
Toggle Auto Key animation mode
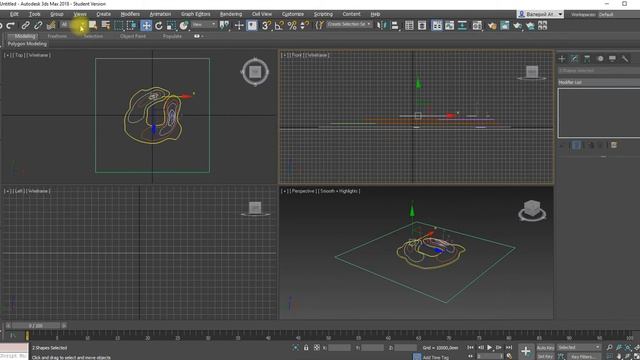point(545,348)
